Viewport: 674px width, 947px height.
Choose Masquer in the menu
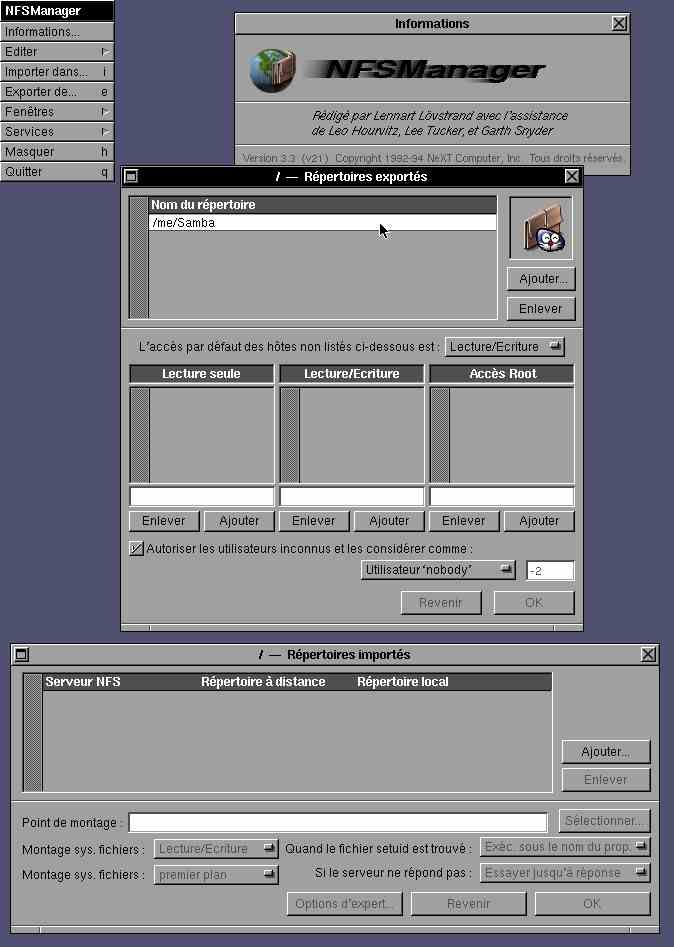tap(57, 152)
